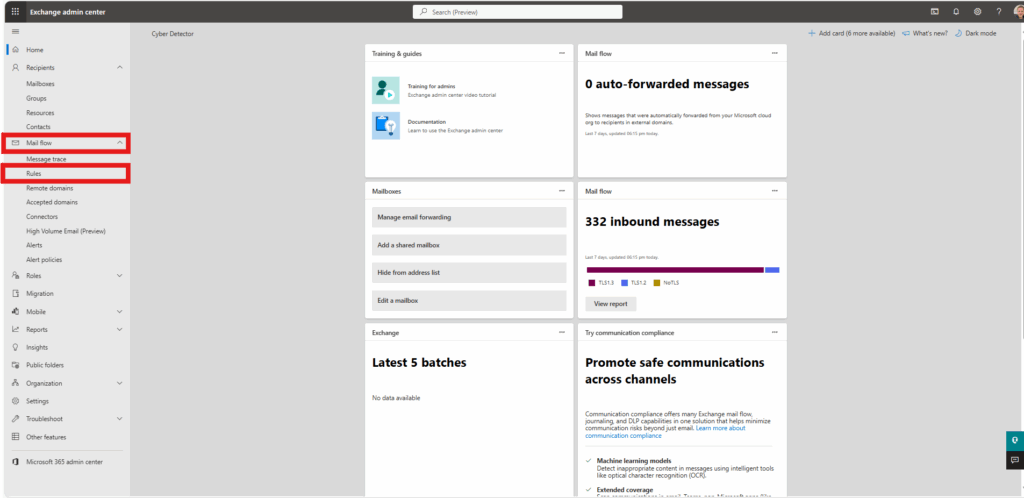This screenshot has width=1024, height=498.
Task: Click the Mobile device icon
Action: (16, 311)
